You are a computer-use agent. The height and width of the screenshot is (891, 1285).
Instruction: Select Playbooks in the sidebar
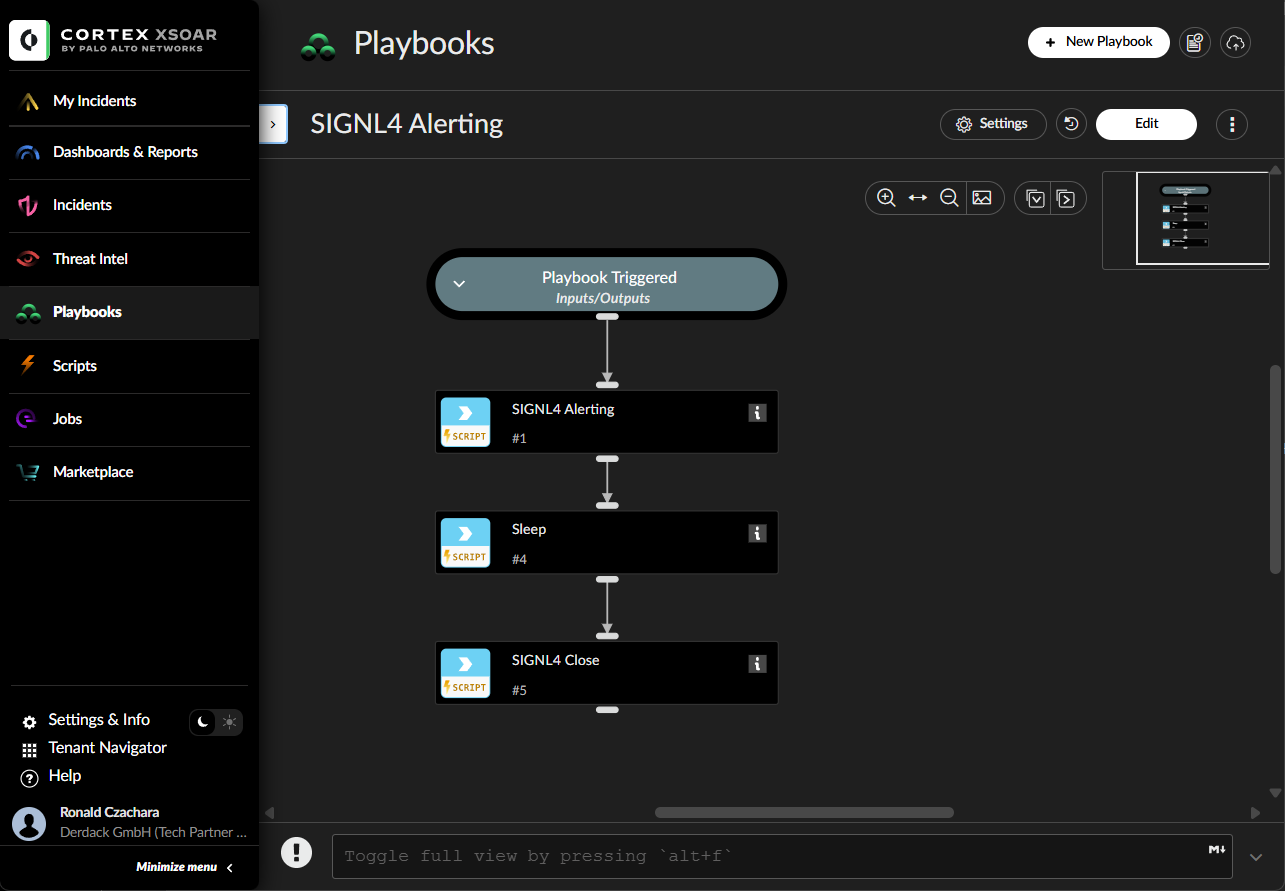129,312
